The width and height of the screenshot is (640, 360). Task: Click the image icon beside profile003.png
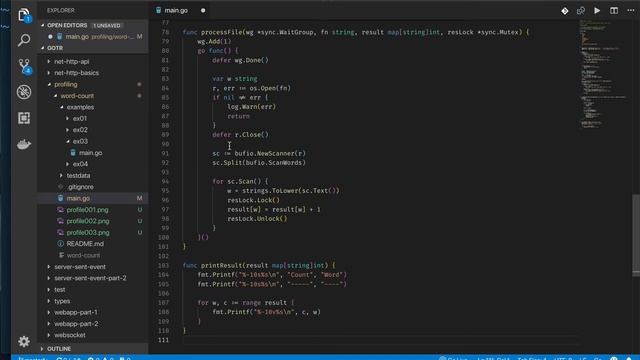[60, 232]
